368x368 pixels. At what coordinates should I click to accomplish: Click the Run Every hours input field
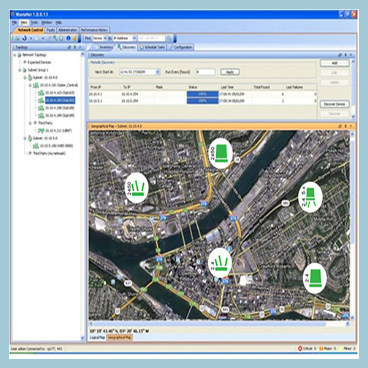coord(205,72)
